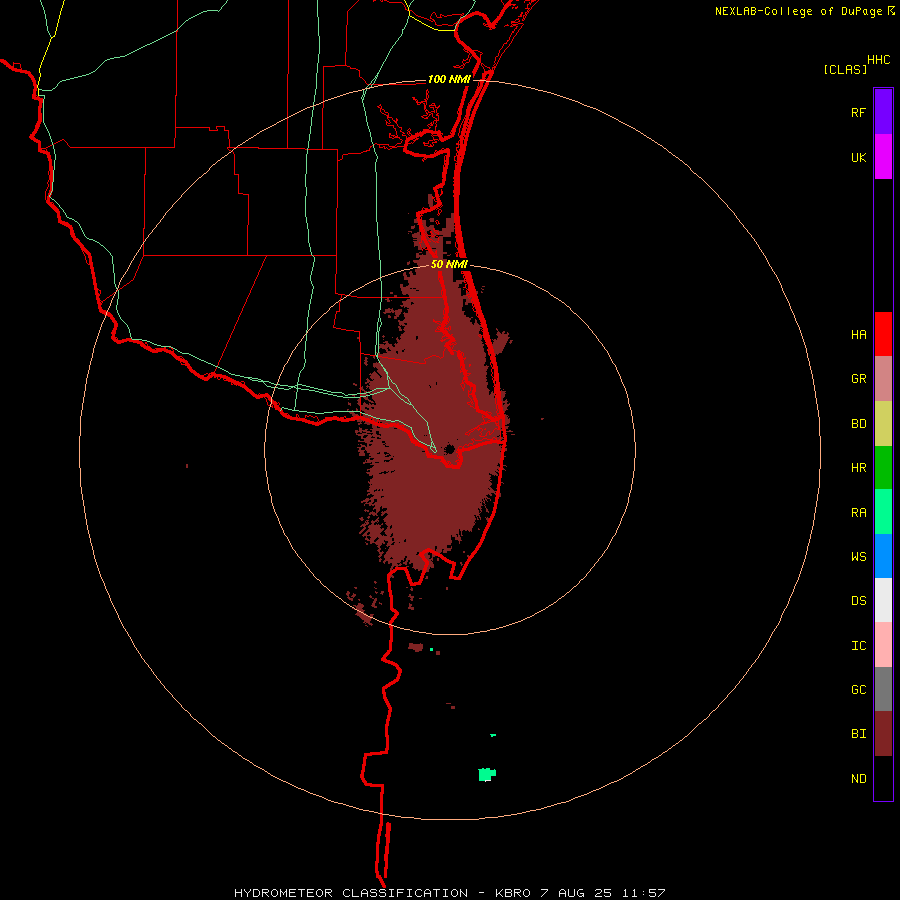
Task: Click the HA red legend swatch
Action: point(883,334)
